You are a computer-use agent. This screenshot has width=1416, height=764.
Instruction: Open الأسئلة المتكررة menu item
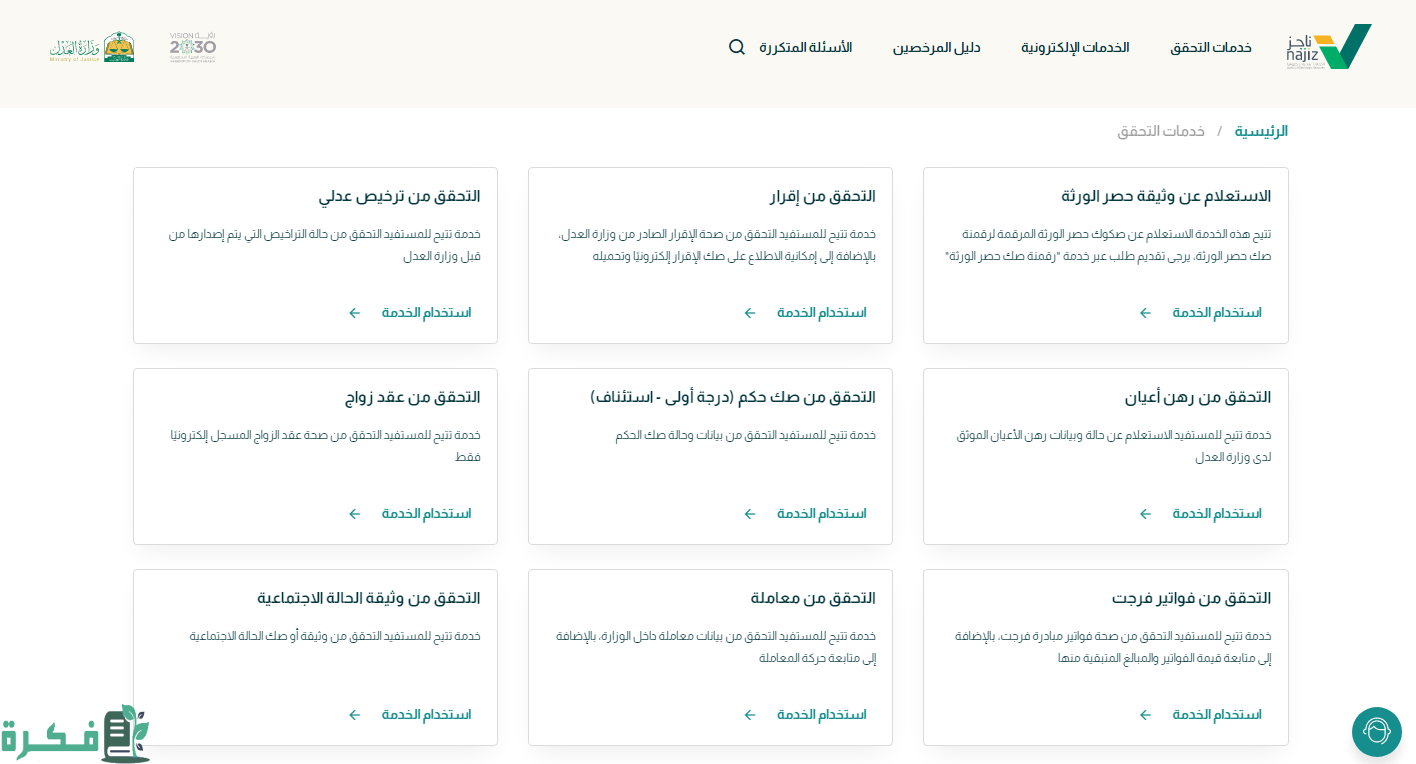pyautogui.click(x=805, y=48)
